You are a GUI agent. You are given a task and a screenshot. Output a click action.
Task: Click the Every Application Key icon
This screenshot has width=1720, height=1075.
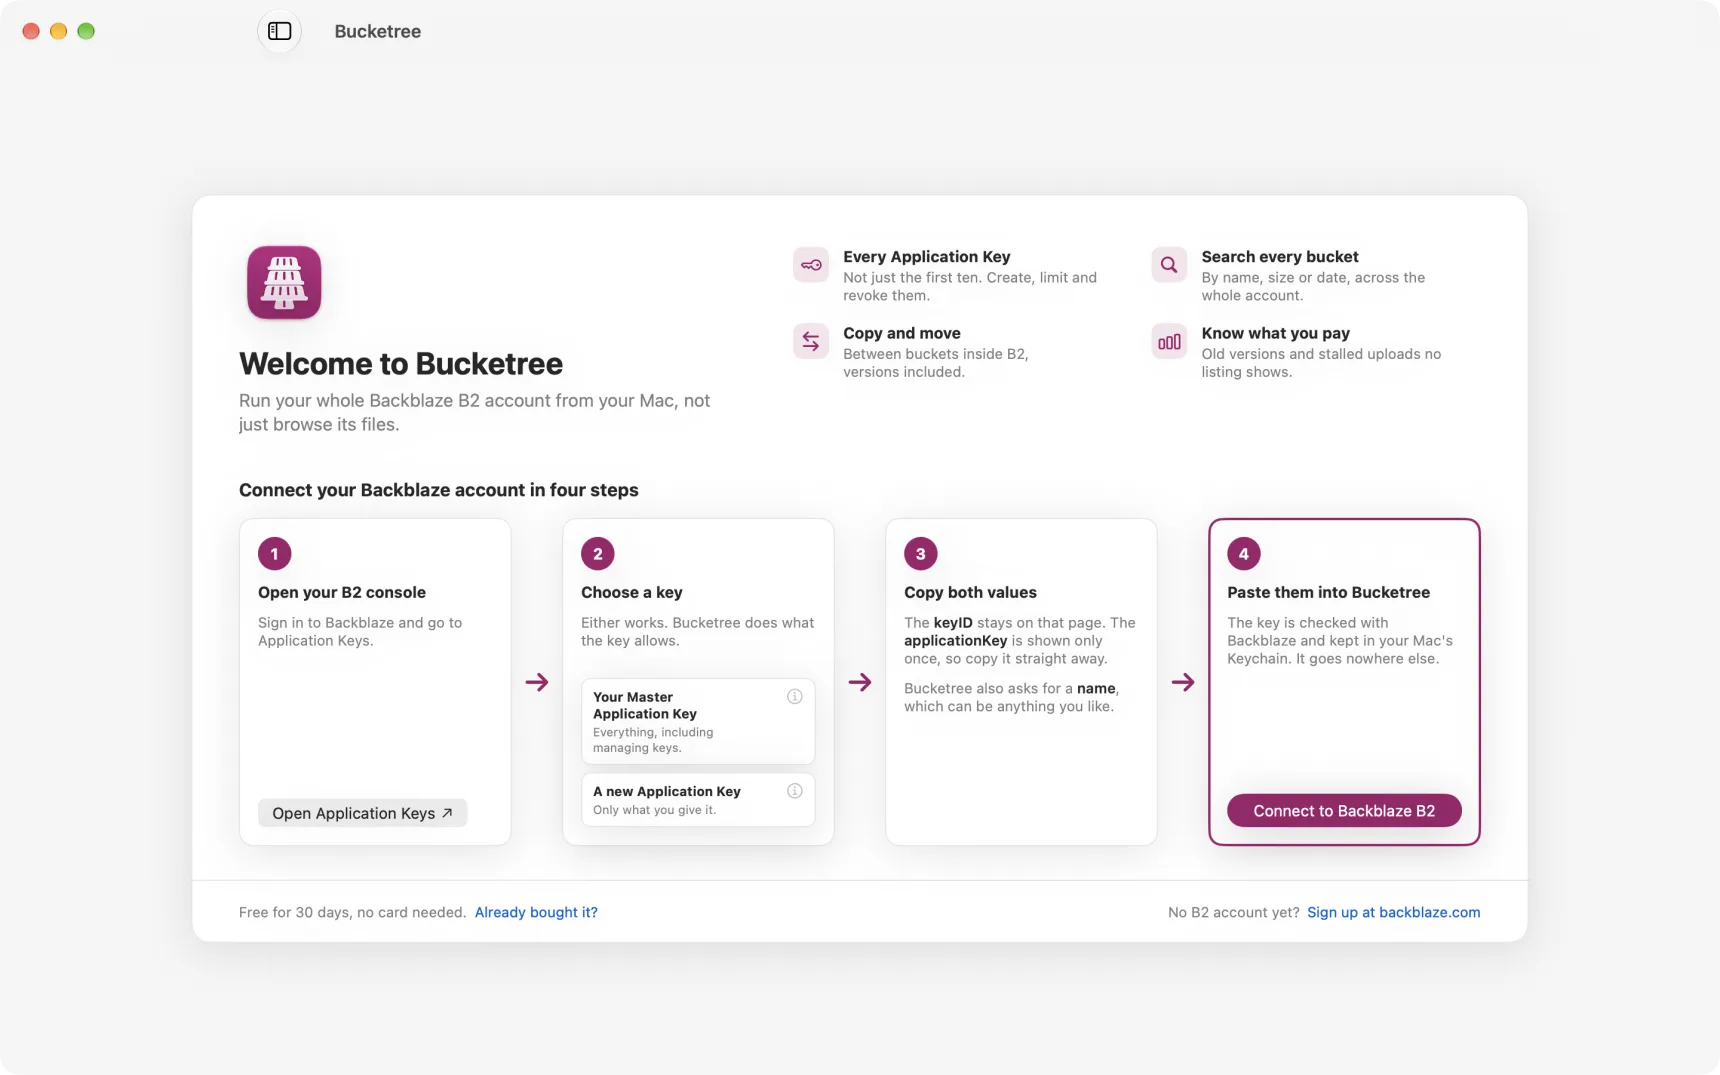(x=811, y=265)
